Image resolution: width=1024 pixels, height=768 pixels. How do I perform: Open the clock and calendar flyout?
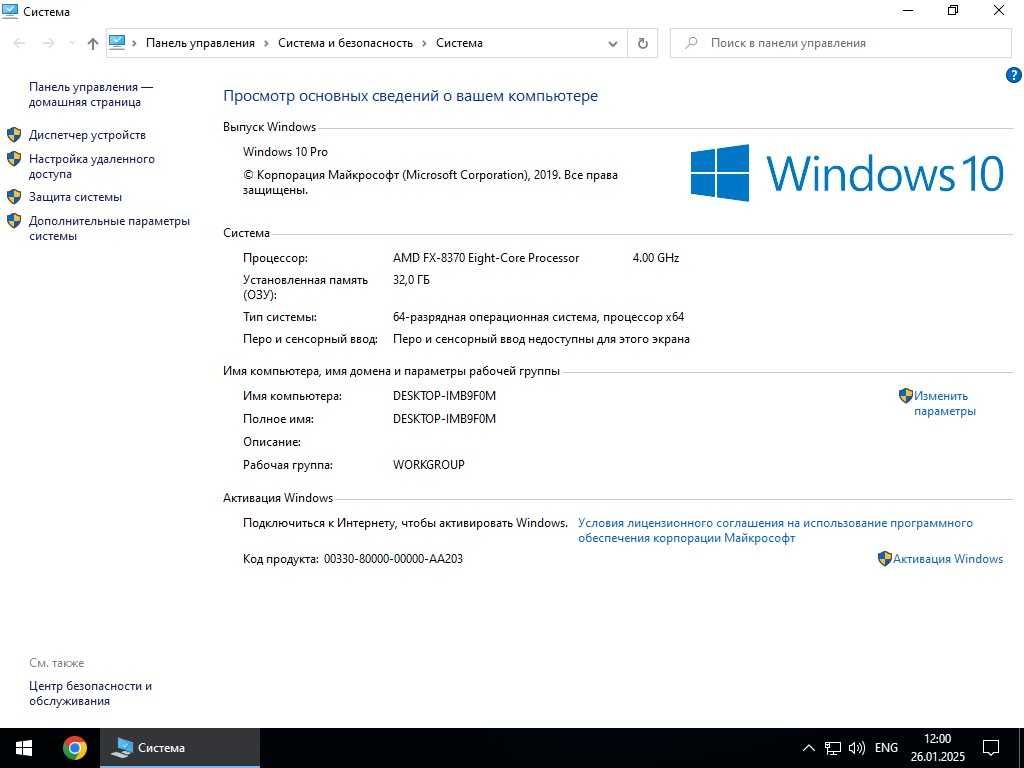click(938, 748)
